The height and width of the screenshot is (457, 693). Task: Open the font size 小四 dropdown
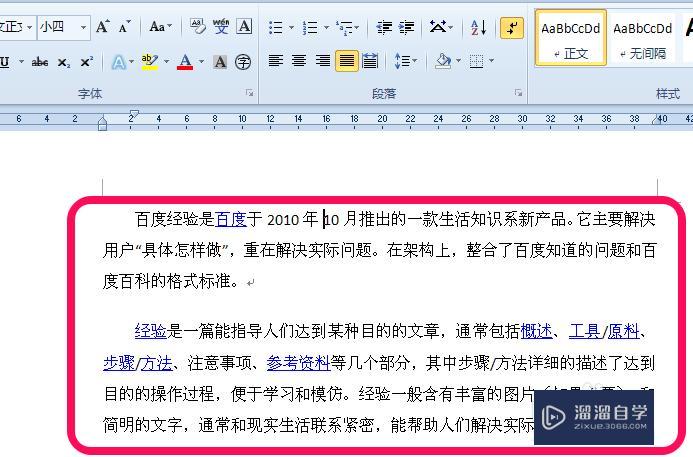83,28
